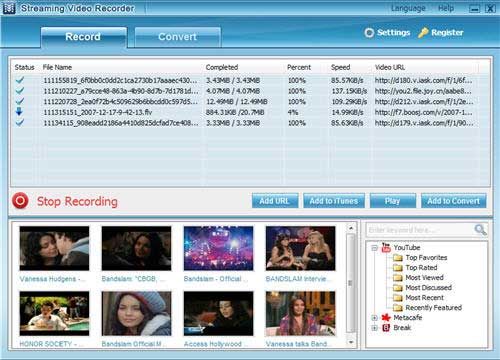Click the Add to iTunes button
500x360 pixels.
click(334, 201)
